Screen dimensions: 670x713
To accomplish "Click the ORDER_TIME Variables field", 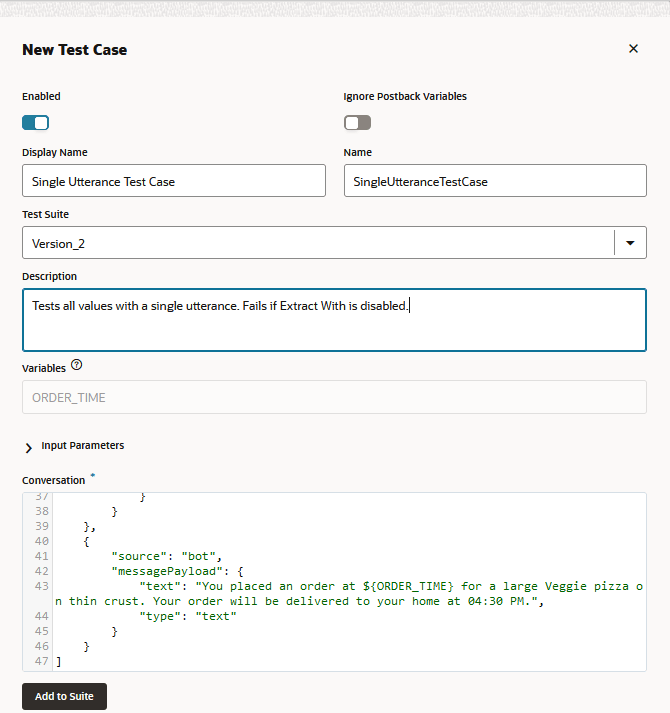I will click(334, 397).
